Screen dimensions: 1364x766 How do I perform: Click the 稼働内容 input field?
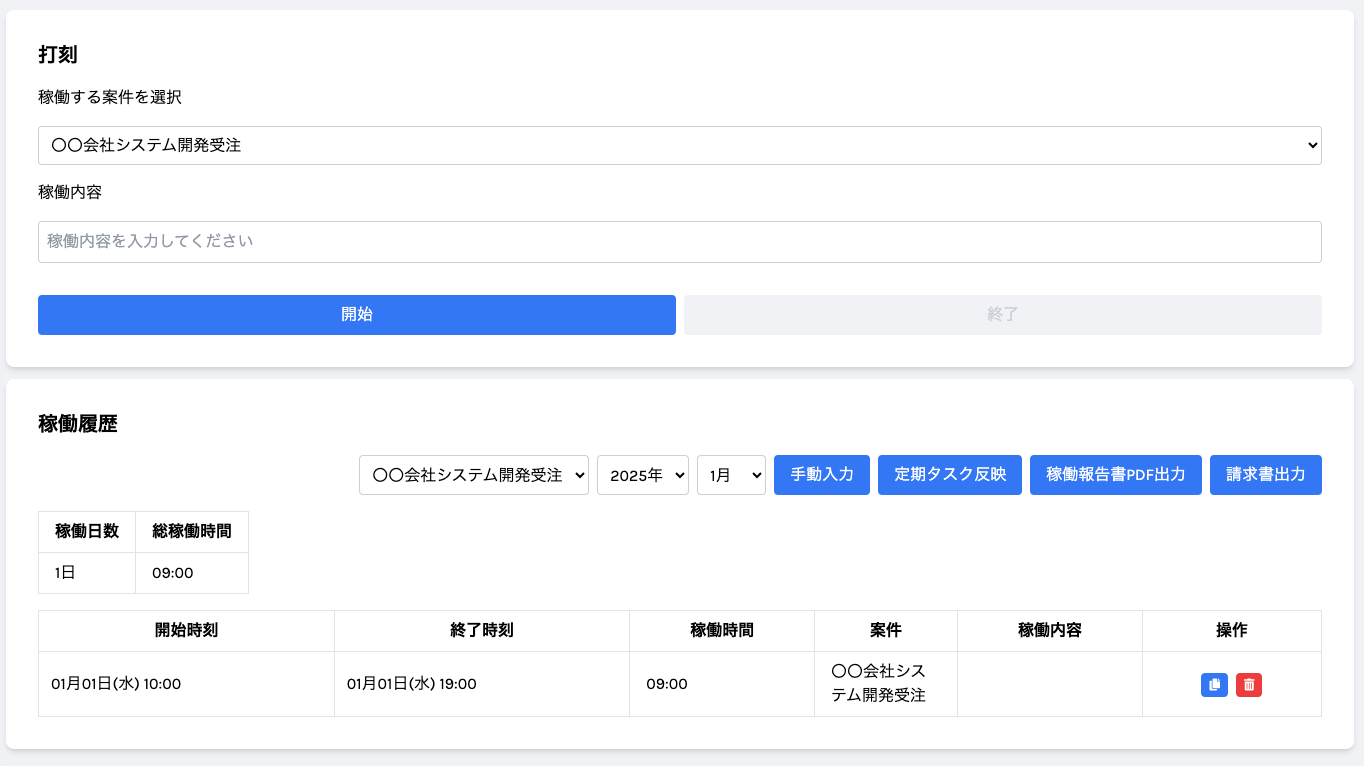[x=680, y=242]
